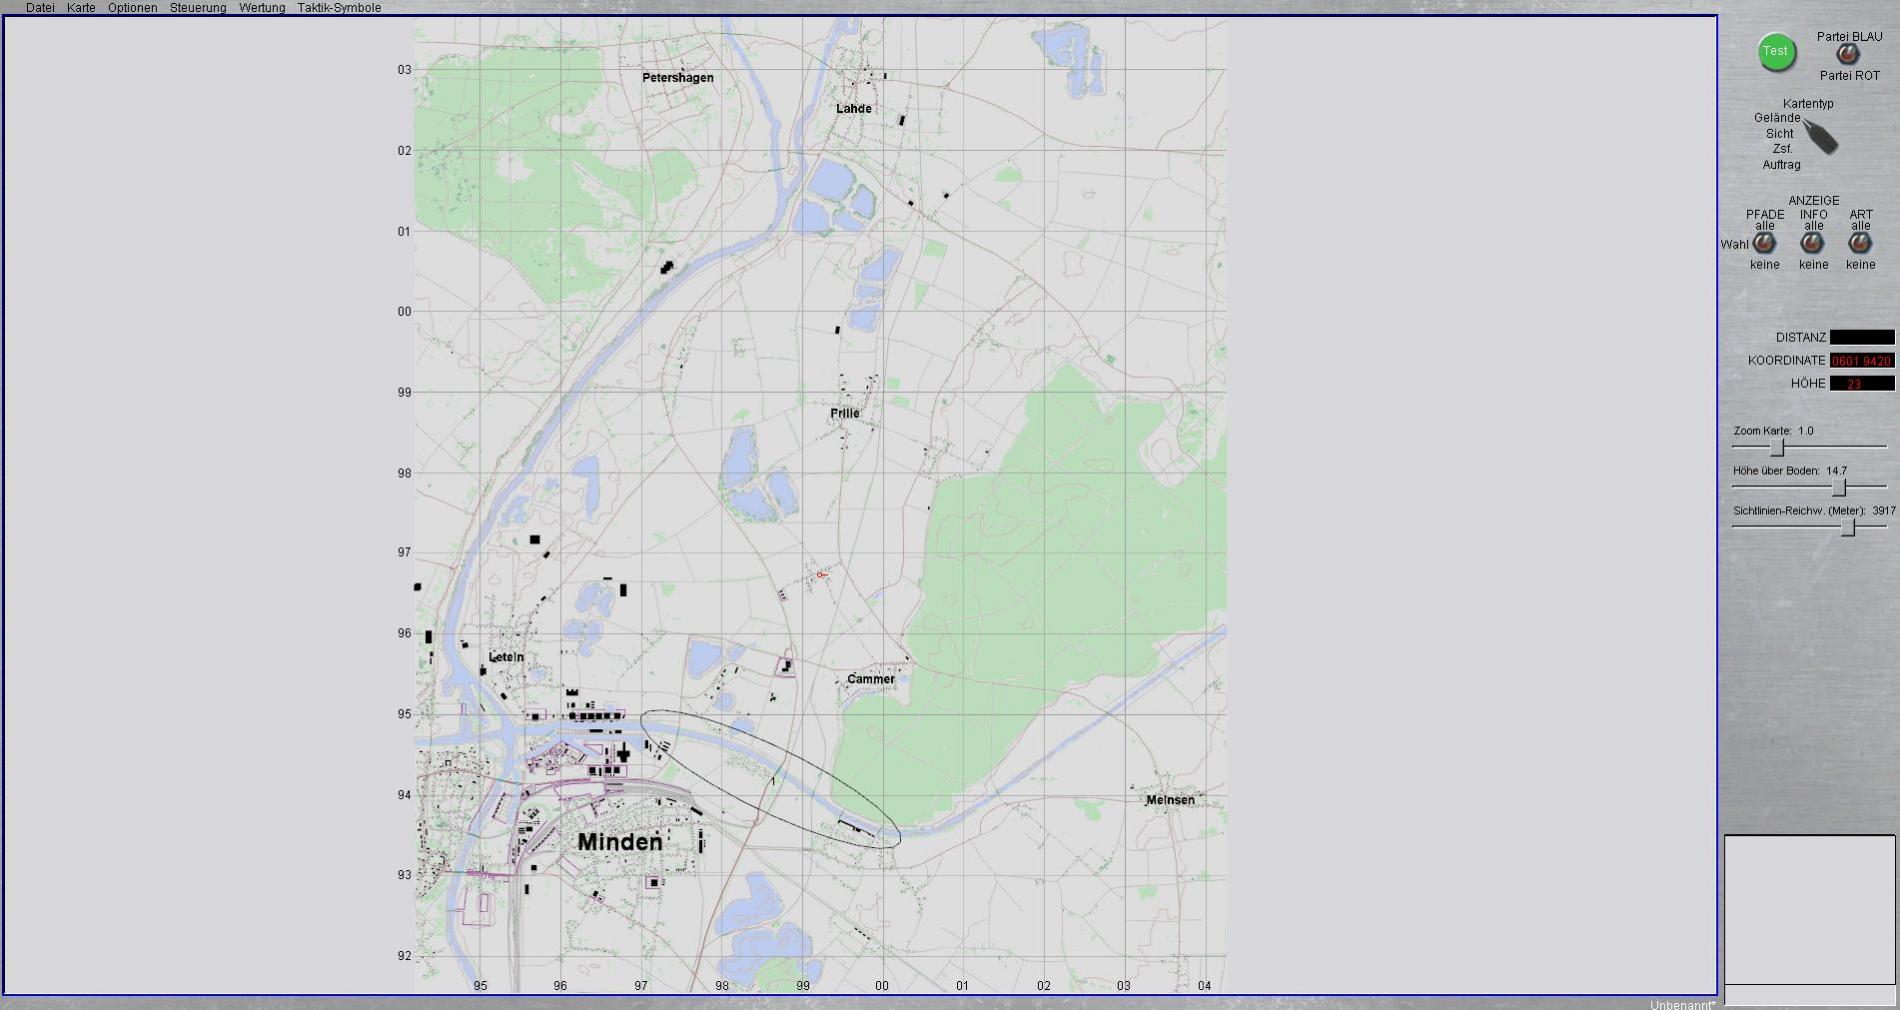Click the Höhe über Boden slider handle
This screenshot has height=1010, width=1900.
1839,488
